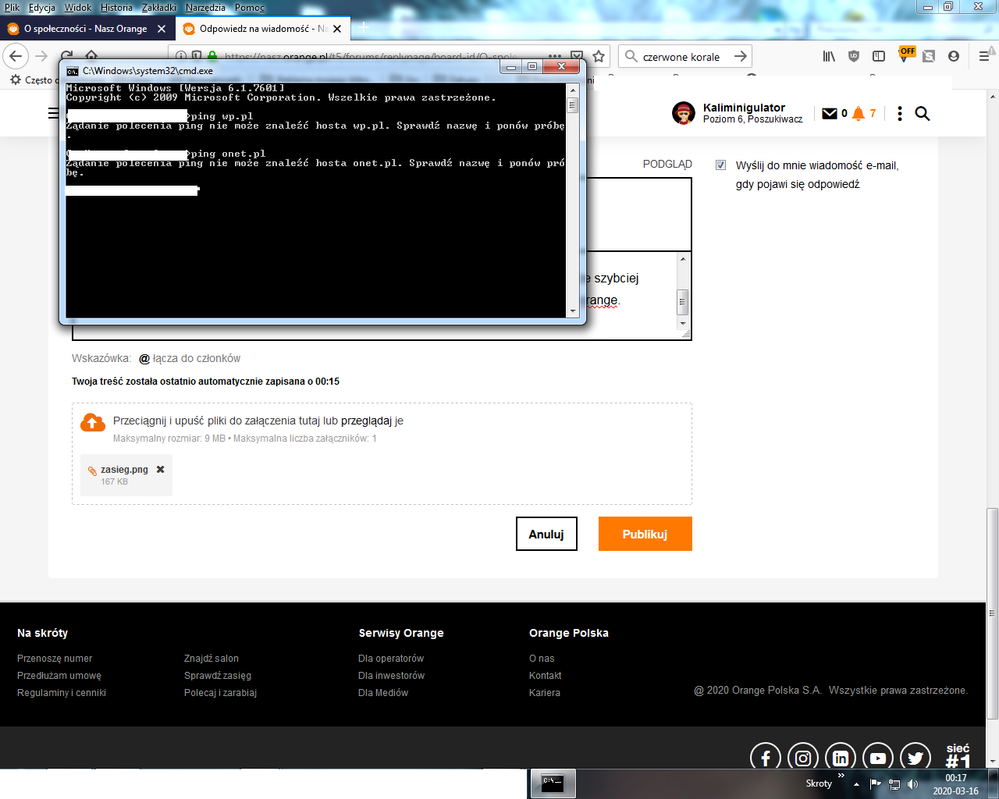Switch to 'O społeczności - Nasz Orange' tab
The width and height of the screenshot is (999, 799).
[x=85, y=29]
